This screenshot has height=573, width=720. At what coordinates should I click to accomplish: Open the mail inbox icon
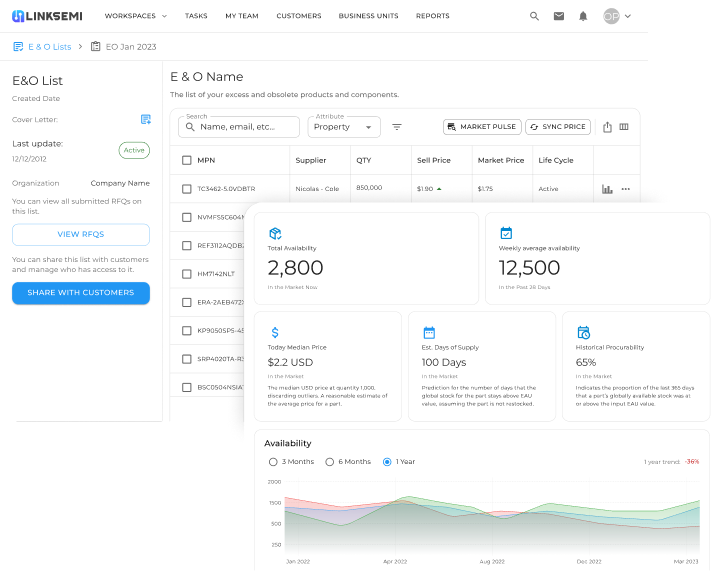(559, 16)
